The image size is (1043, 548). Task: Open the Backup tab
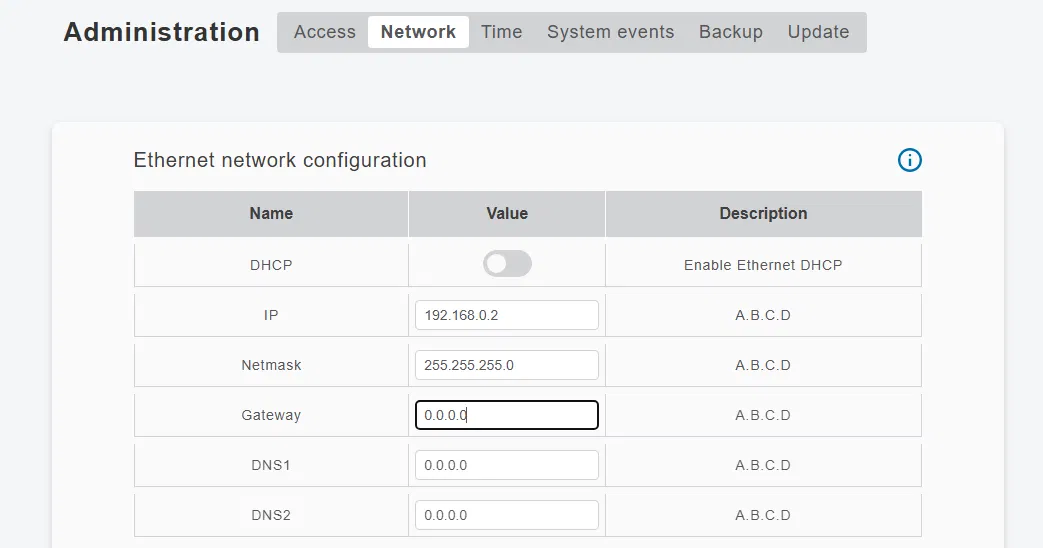click(x=730, y=32)
